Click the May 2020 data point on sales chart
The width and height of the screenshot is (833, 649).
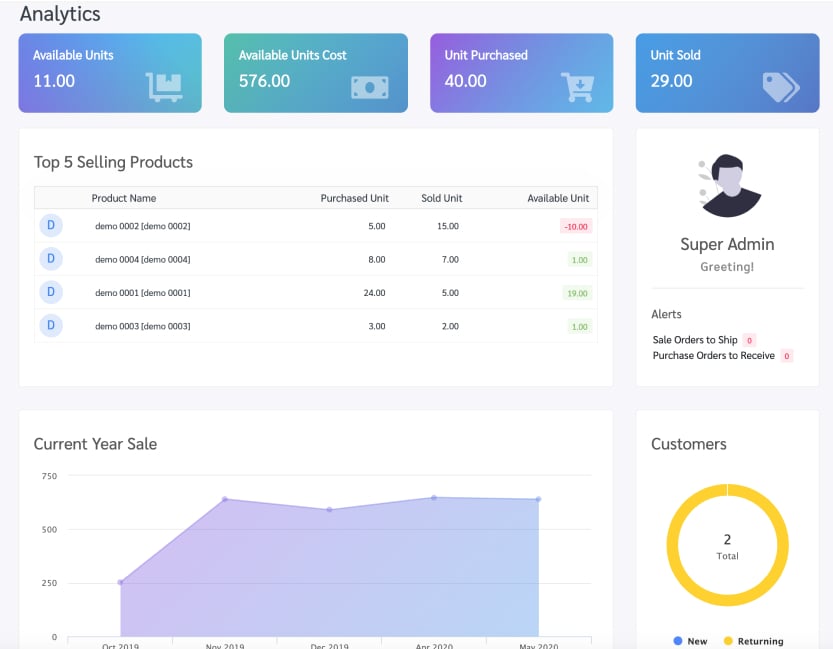coord(538,499)
